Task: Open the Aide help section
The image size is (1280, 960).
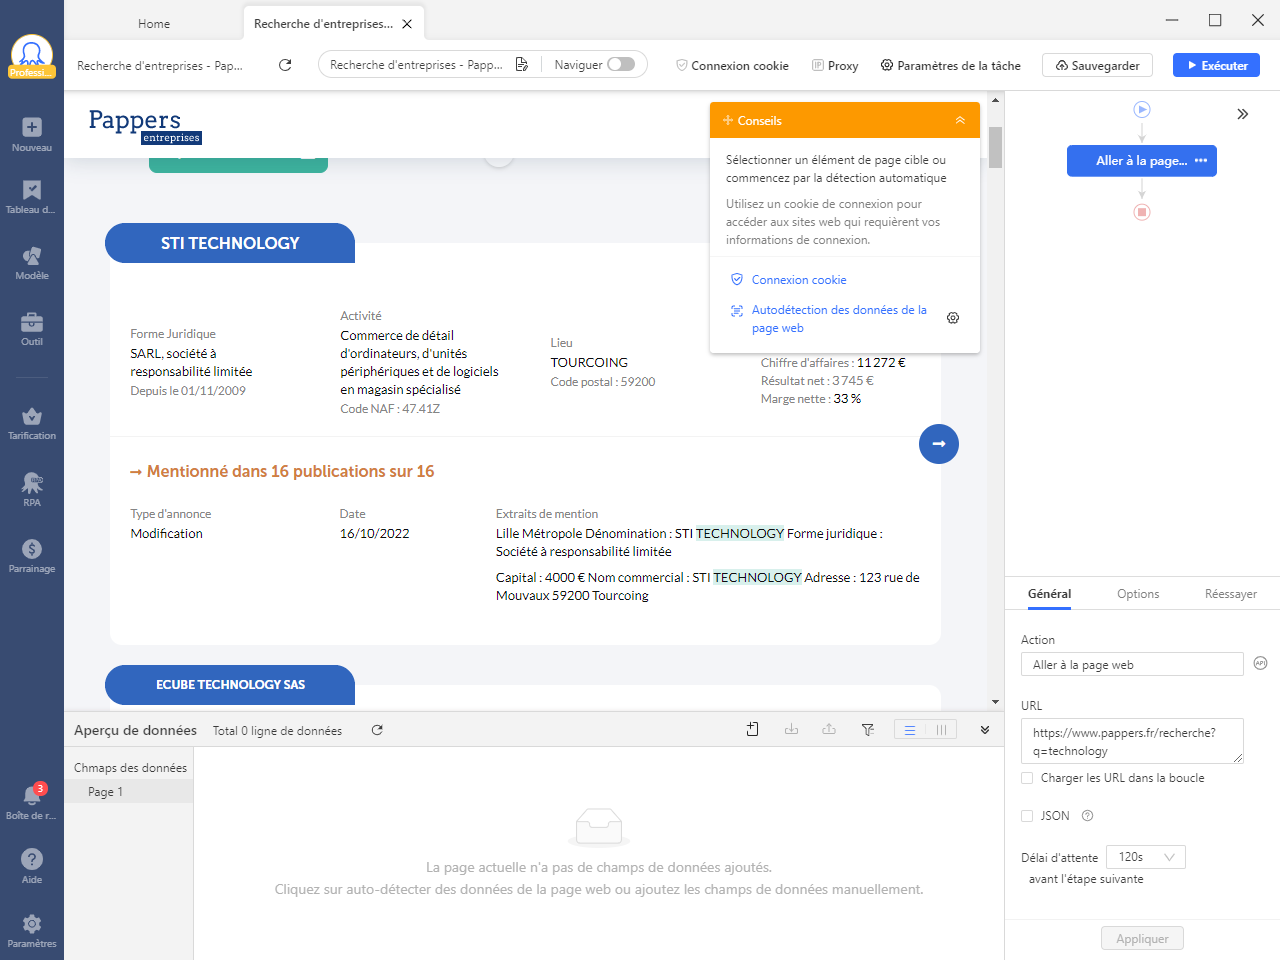Action: [32, 866]
